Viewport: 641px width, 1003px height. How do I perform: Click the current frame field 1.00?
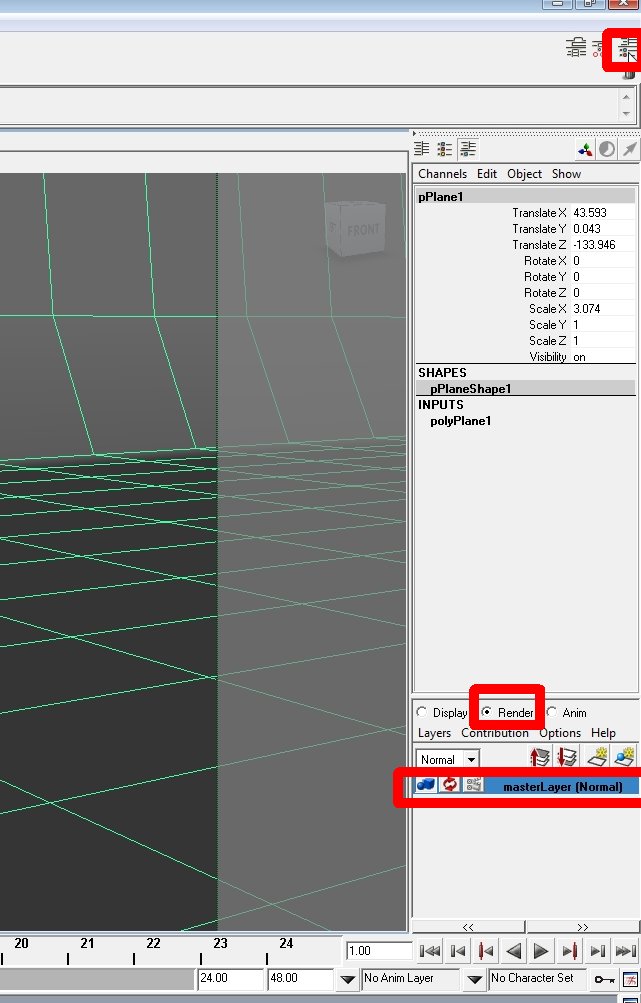pos(379,951)
